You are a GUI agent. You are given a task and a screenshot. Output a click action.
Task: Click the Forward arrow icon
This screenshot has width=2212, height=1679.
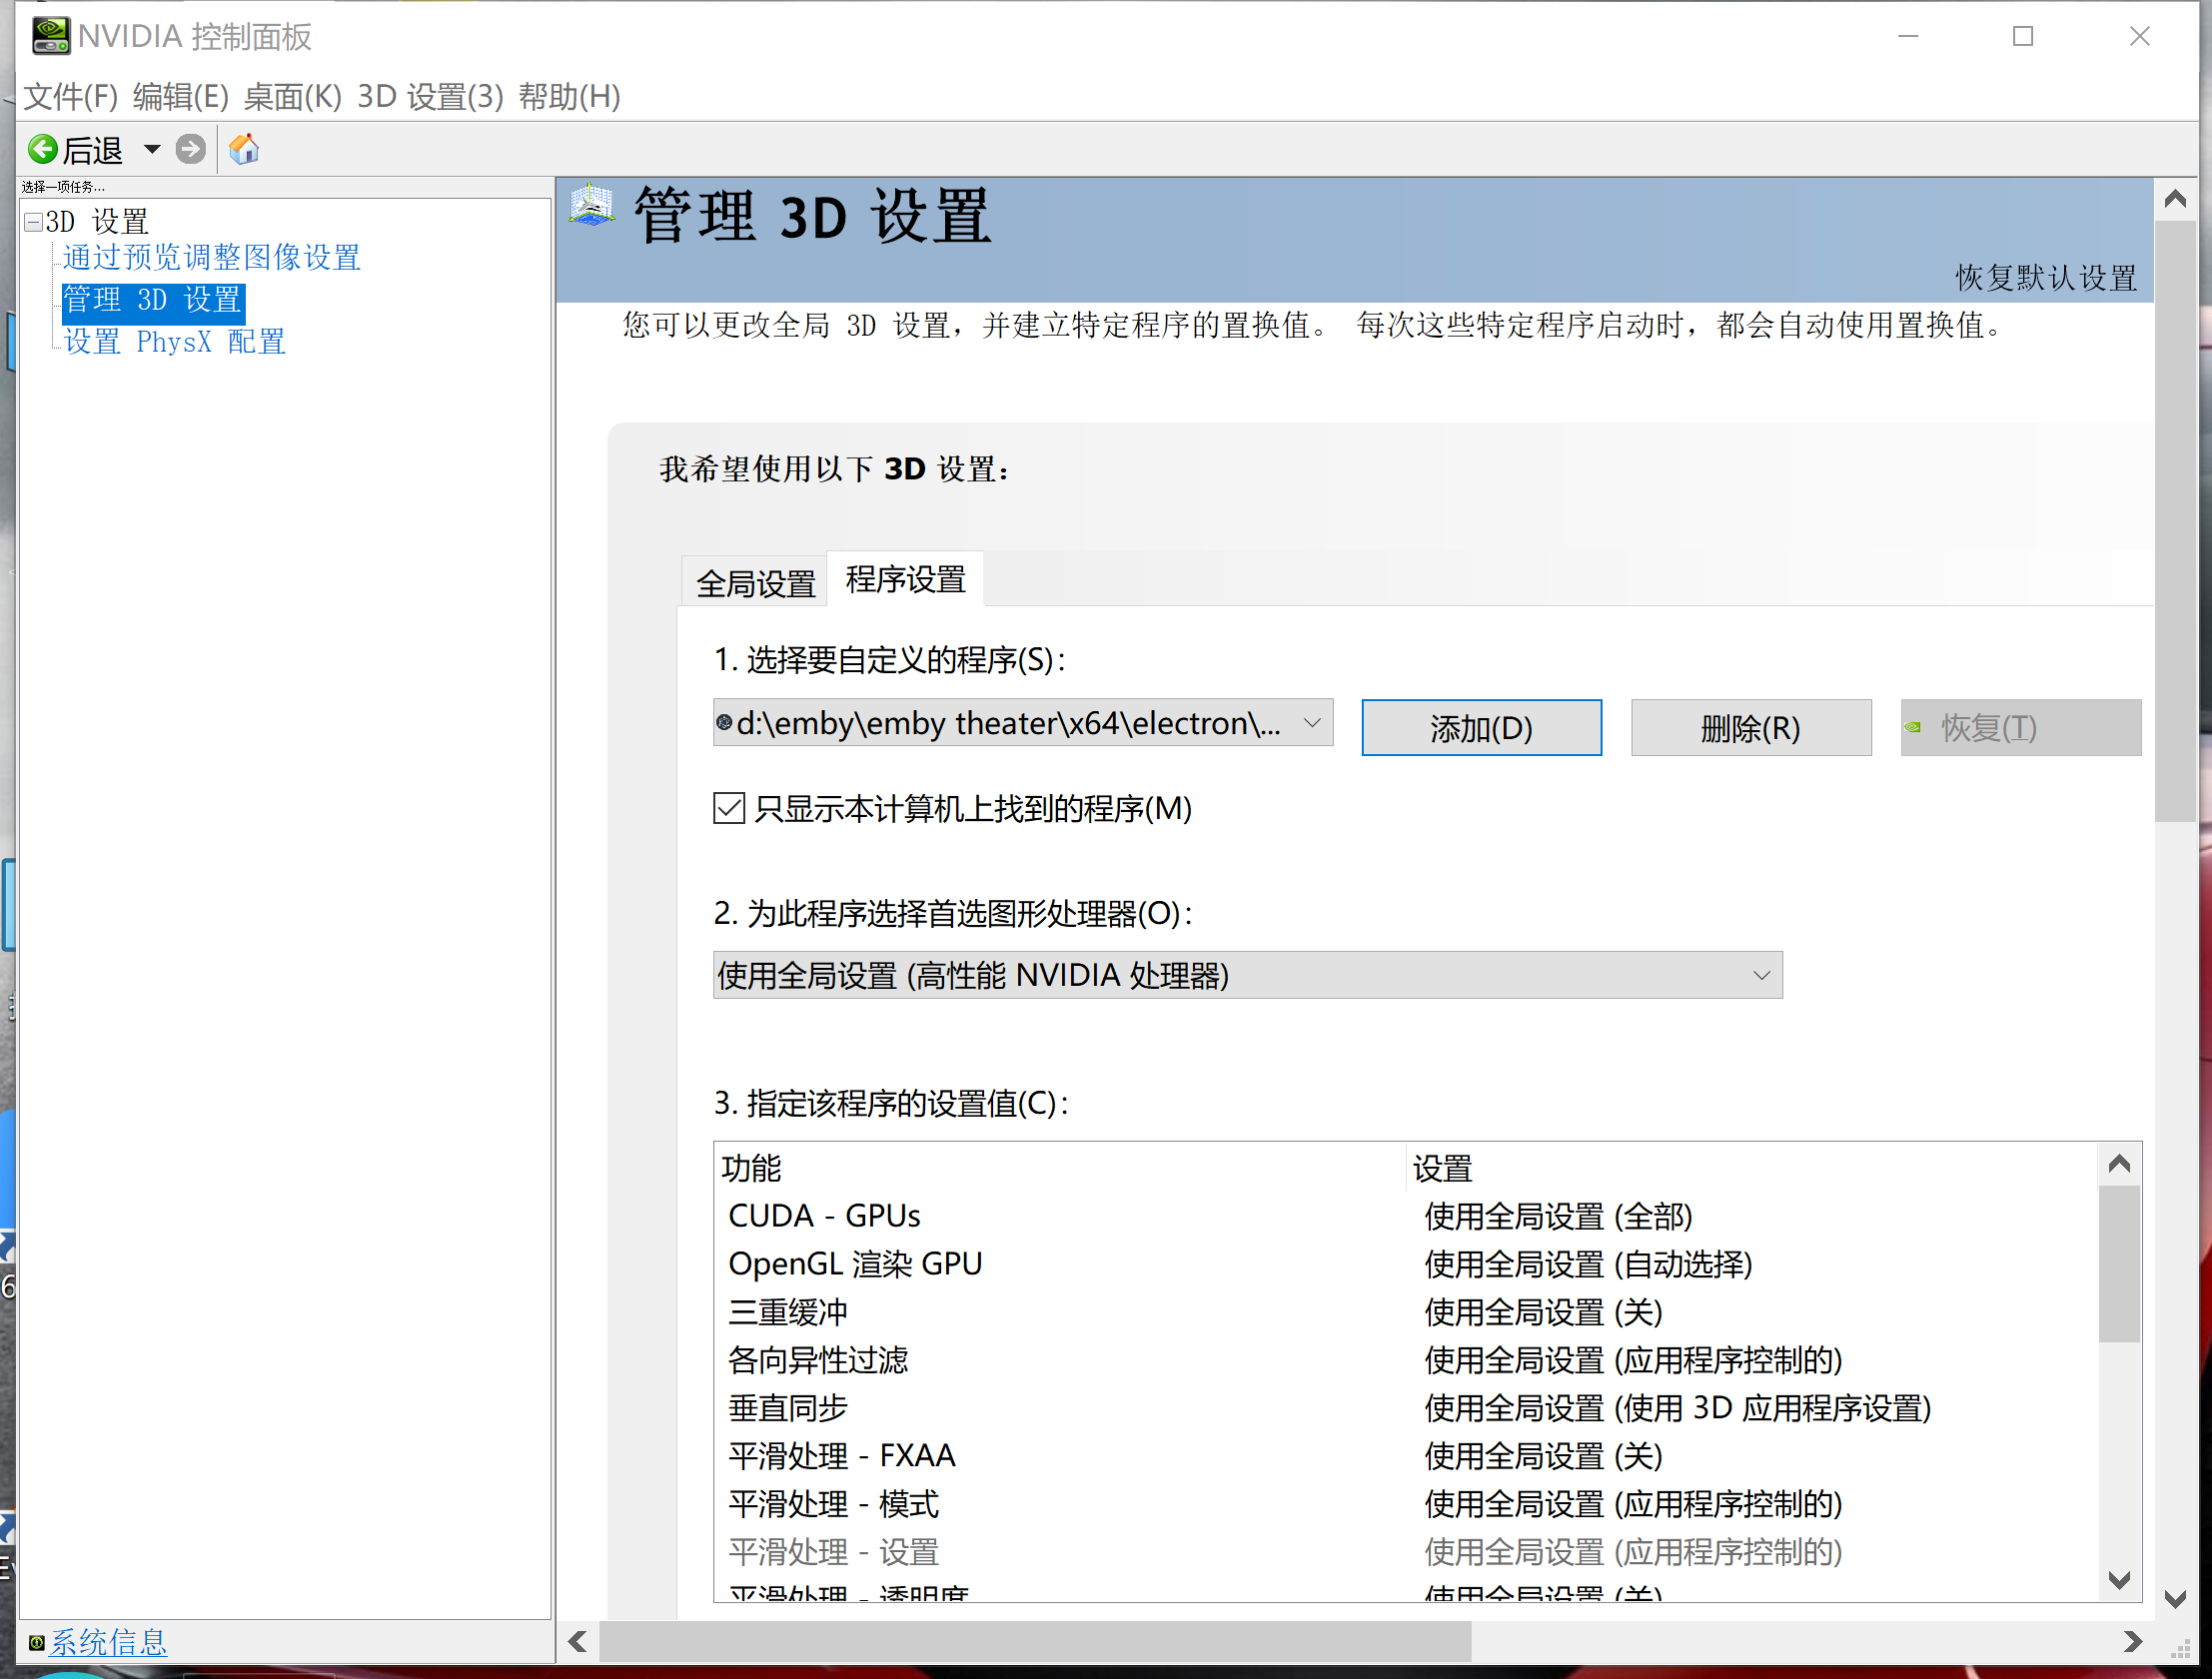pyautogui.click(x=190, y=150)
